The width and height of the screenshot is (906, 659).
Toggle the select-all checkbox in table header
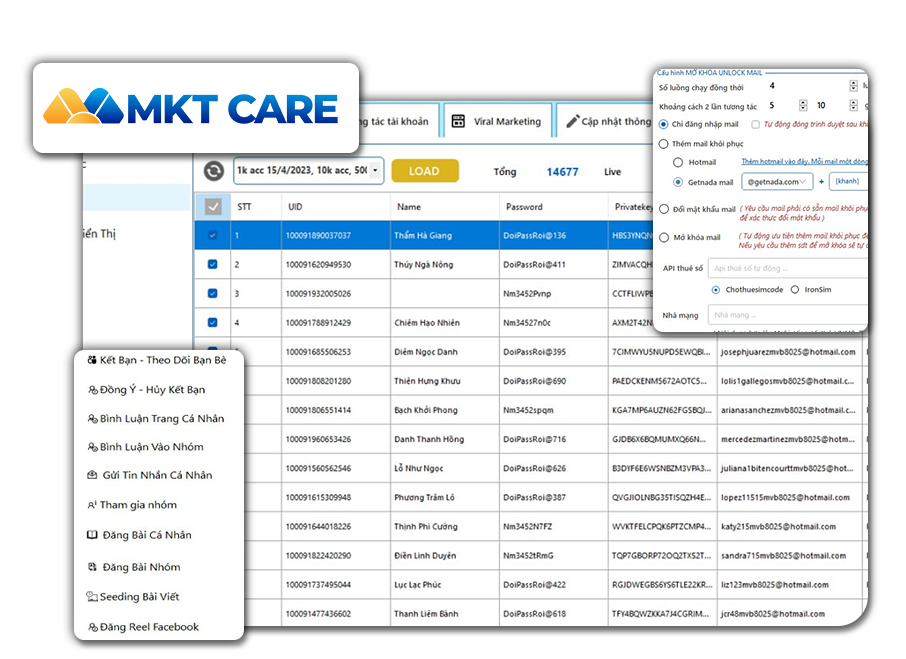click(x=213, y=207)
